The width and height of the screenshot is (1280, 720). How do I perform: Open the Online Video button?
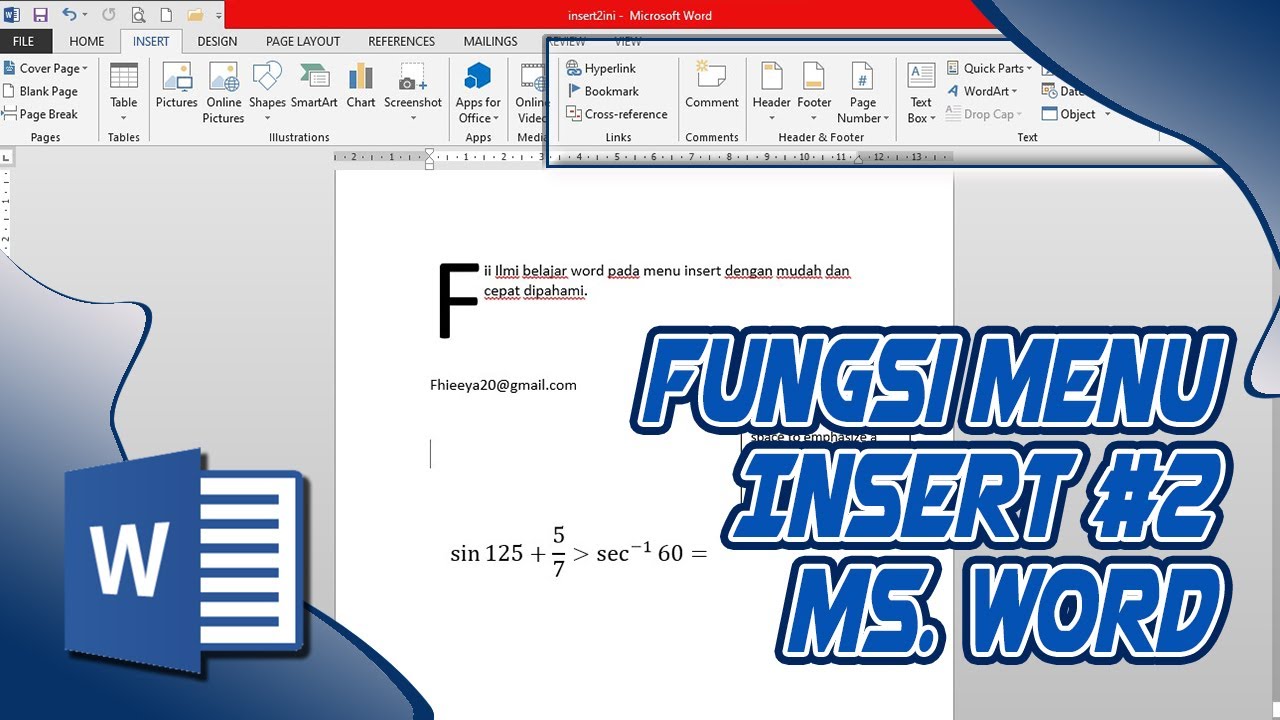(x=531, y=93)
